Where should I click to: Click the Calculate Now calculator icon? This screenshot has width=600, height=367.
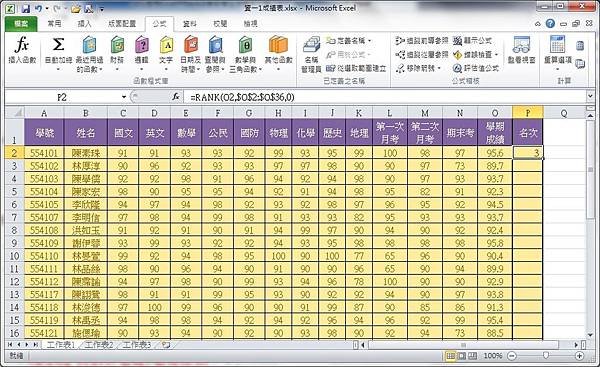[580, 46]
